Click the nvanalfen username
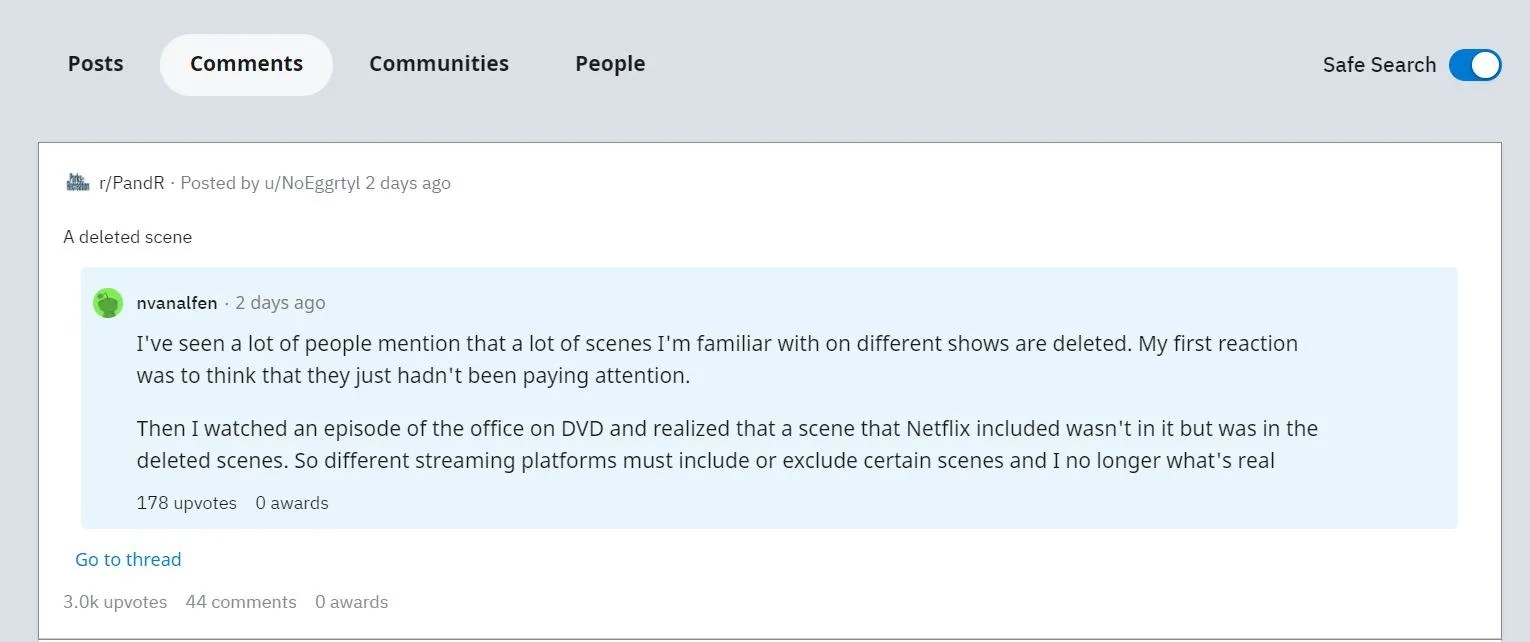 click(x=177, y=303)
